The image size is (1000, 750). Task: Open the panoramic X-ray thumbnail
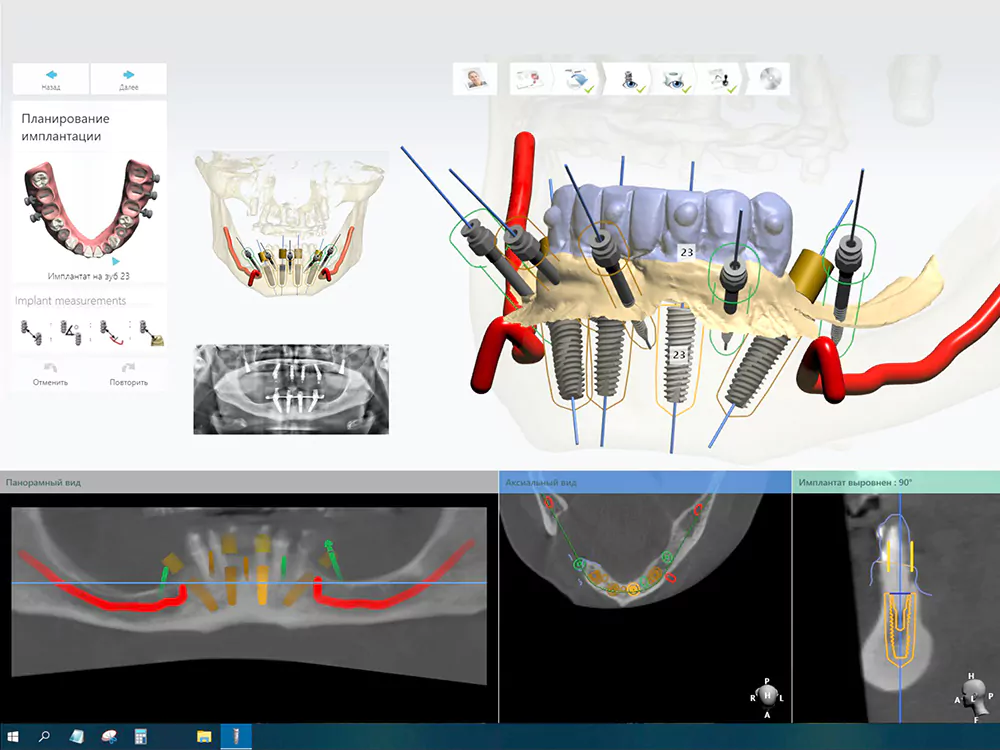(291, 390)
